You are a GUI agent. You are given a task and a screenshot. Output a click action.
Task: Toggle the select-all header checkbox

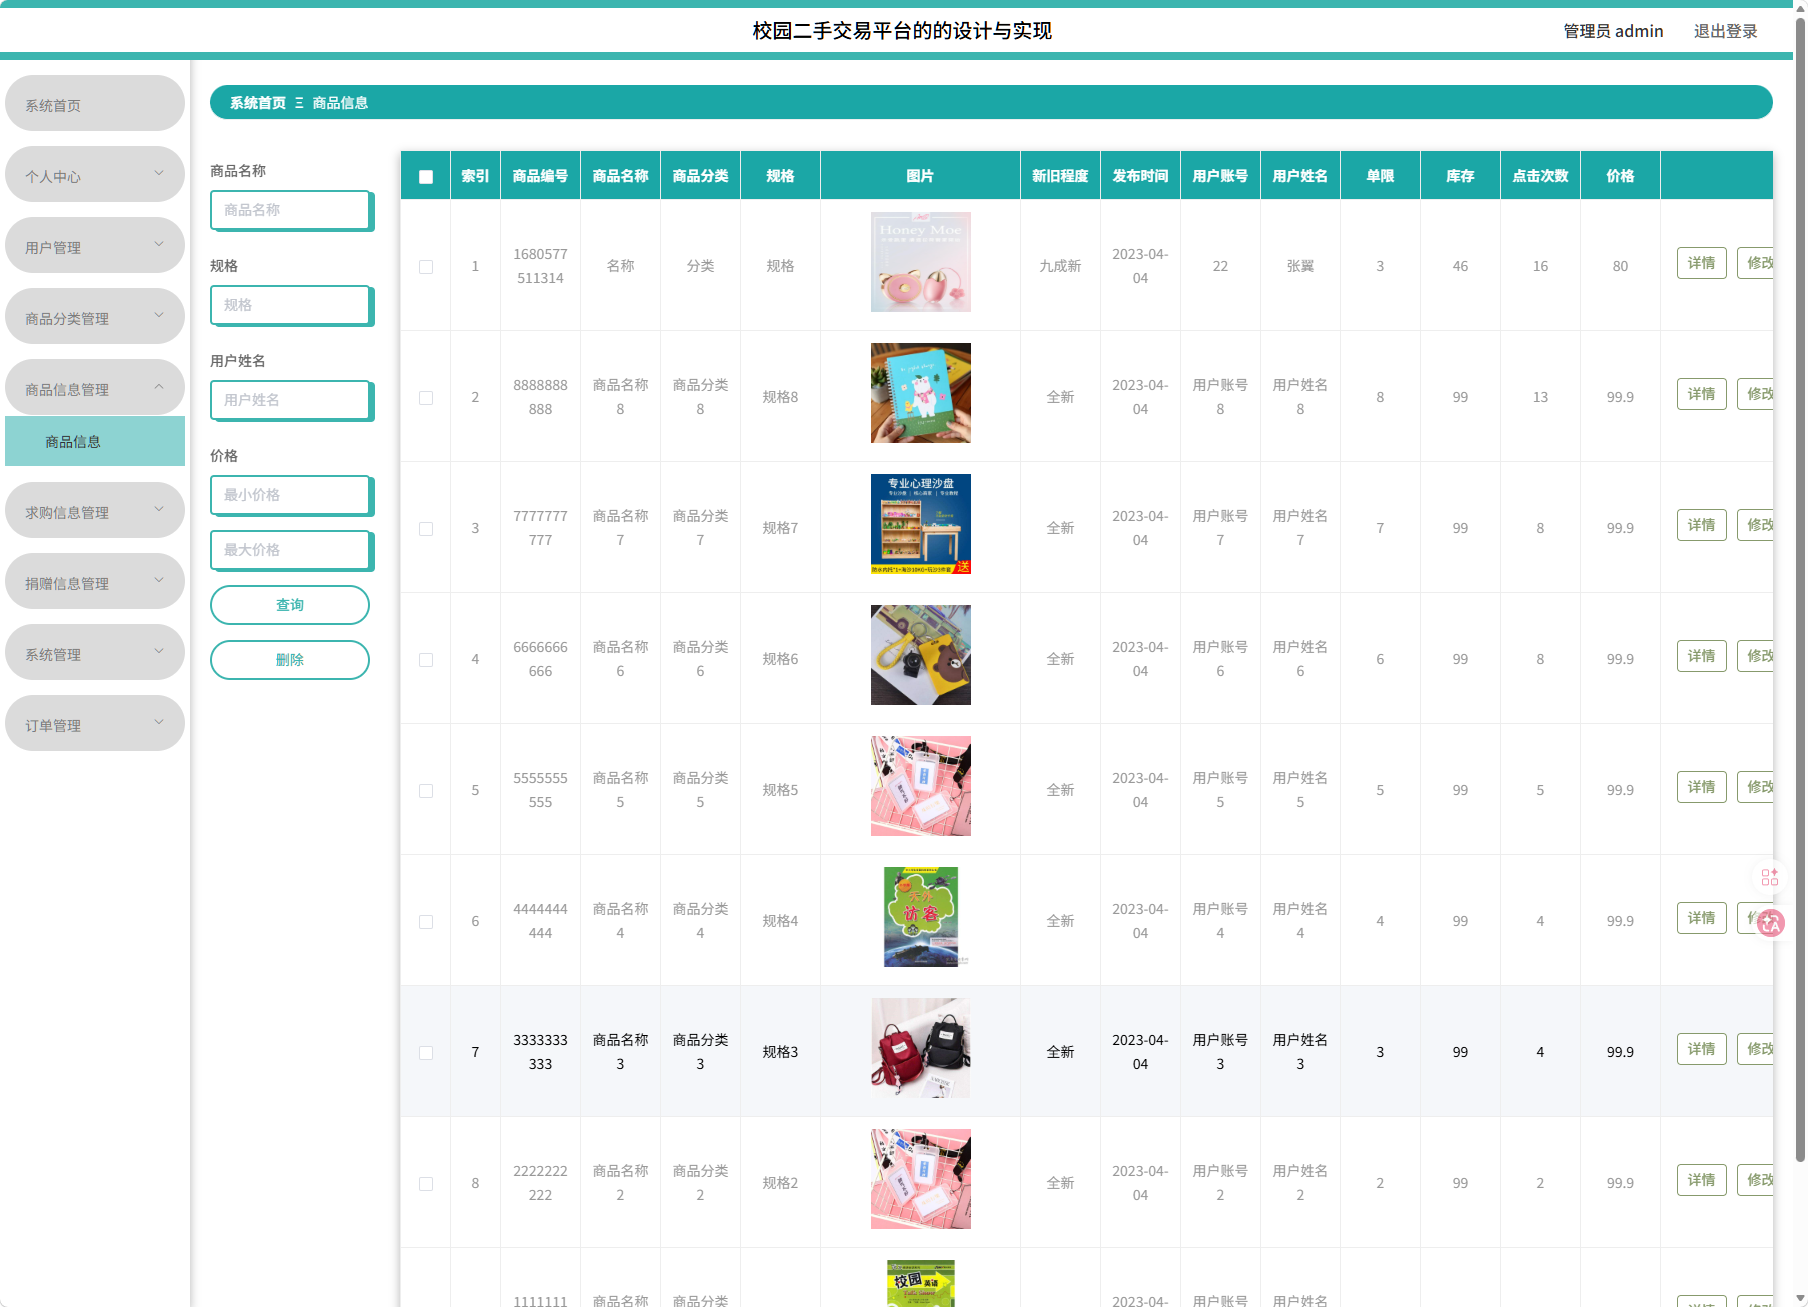[x=426, y=177]
